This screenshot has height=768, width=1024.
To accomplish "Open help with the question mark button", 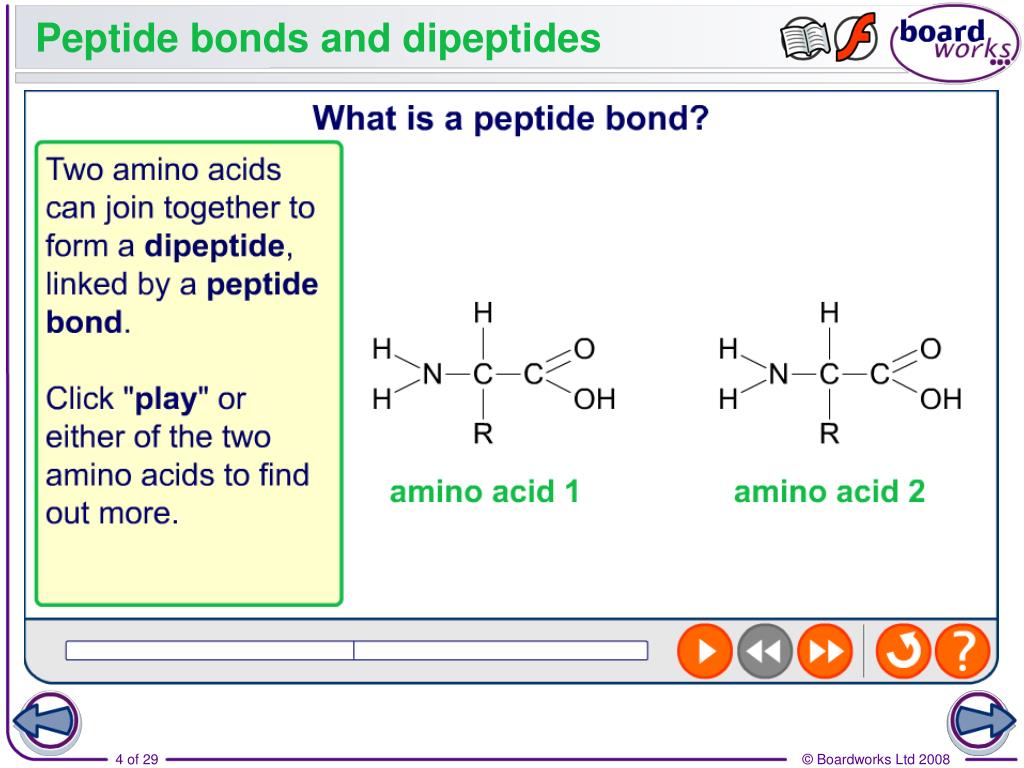I will click(963, 650).
